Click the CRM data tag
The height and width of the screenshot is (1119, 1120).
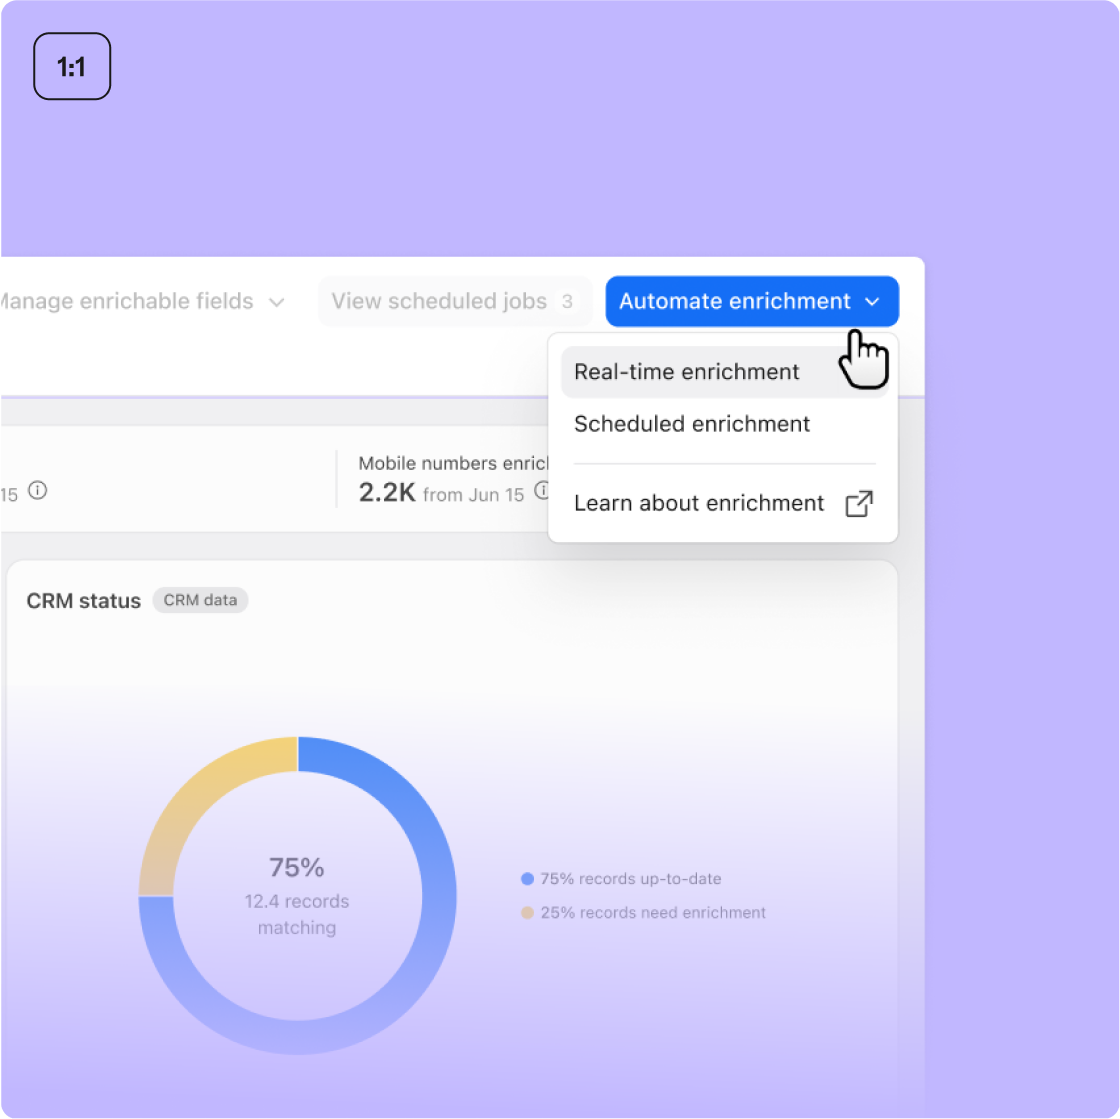(200, 600)
